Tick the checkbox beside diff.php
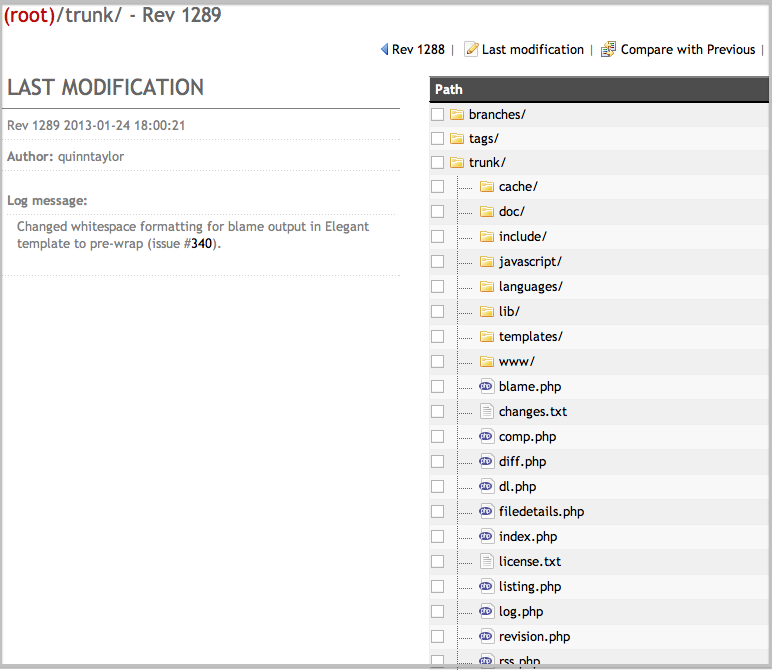Image resolution: width=772 pixels, height=670 pixels. 437,461
